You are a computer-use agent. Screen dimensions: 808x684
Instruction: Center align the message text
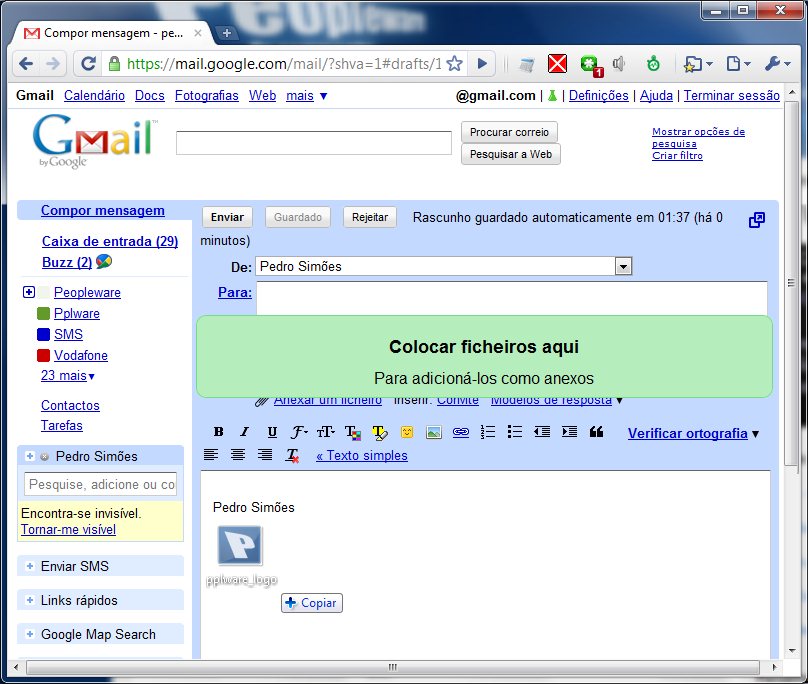(x=238, y=455)
